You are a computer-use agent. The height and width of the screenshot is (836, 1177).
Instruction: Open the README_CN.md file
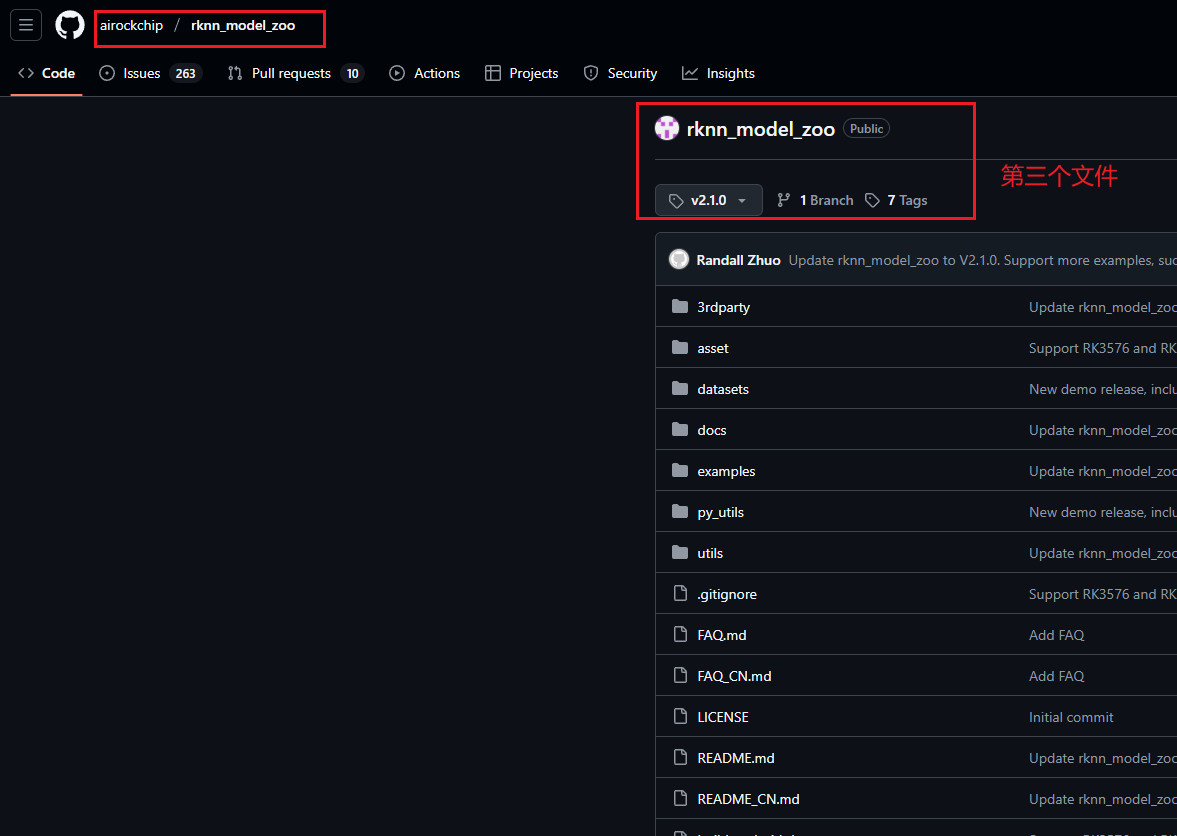(748, 799)
